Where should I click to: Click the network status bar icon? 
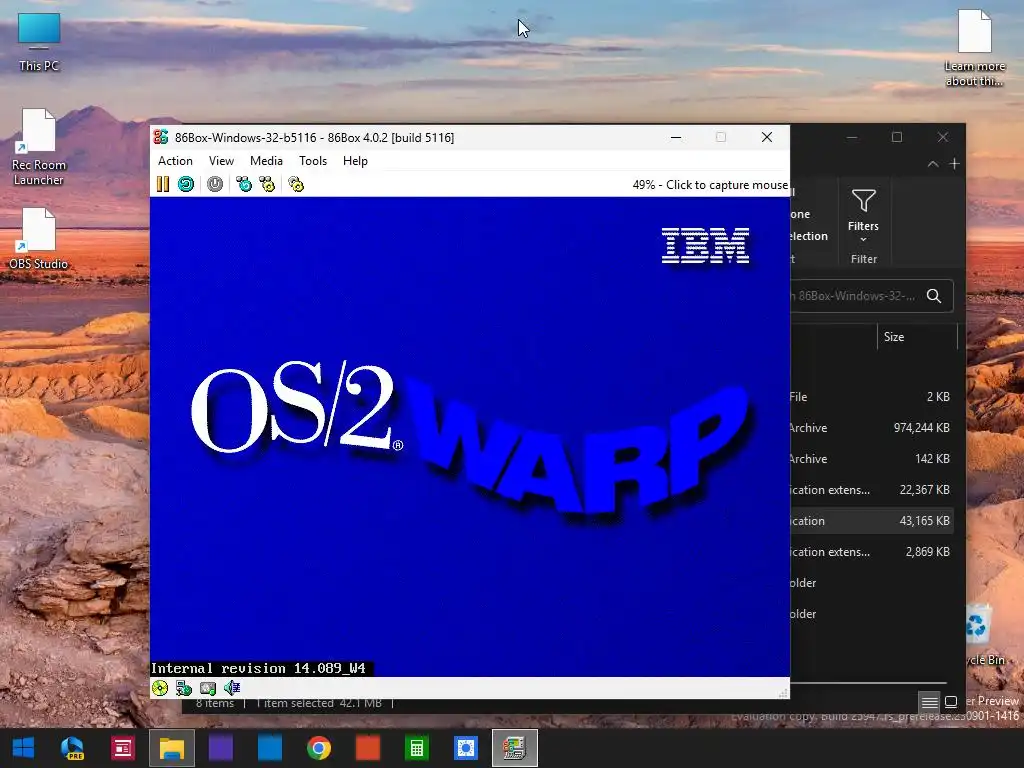(x=184, y=688)
